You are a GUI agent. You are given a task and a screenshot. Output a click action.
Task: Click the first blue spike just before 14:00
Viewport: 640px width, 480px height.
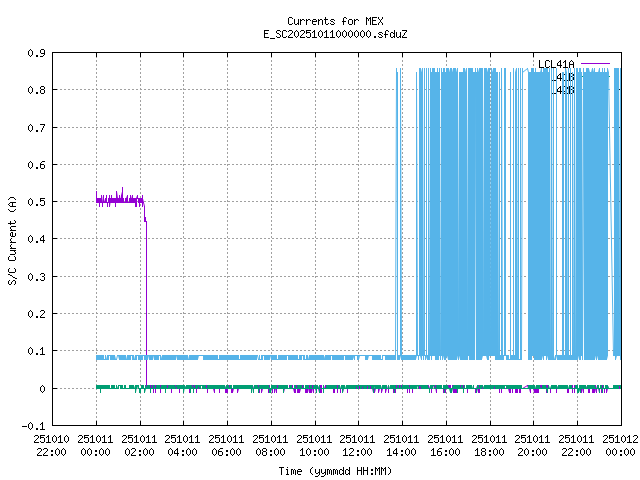click(398, 200)
